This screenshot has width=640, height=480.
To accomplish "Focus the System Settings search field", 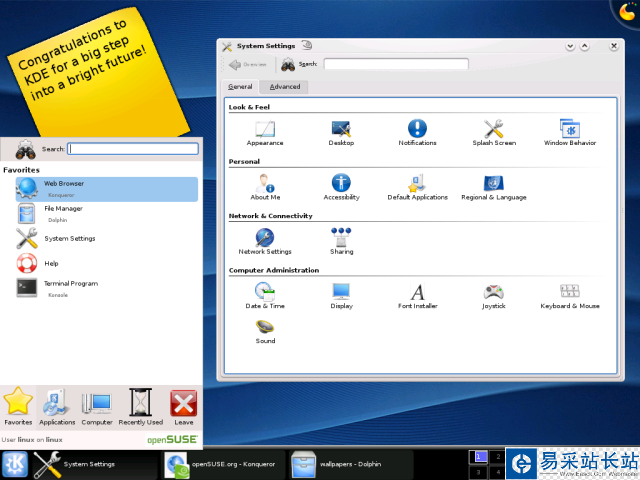I will click(396, 64).
